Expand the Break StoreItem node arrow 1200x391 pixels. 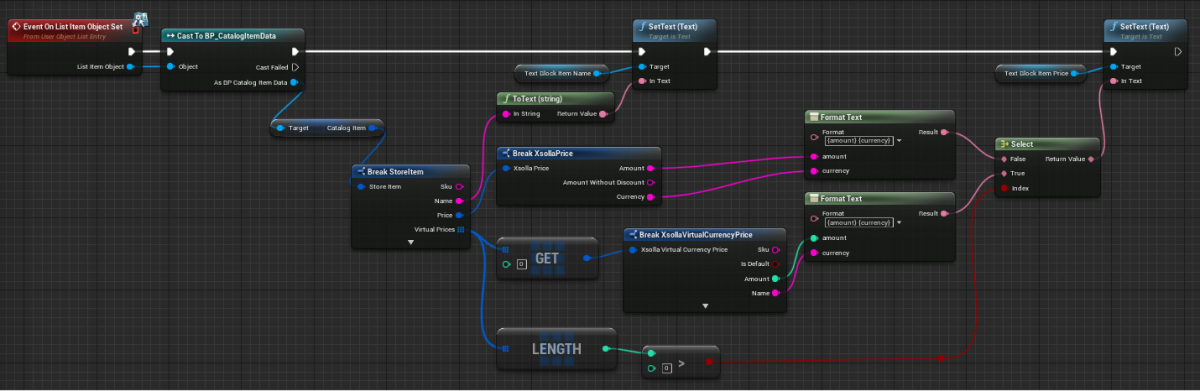click(x=410, y=242)
